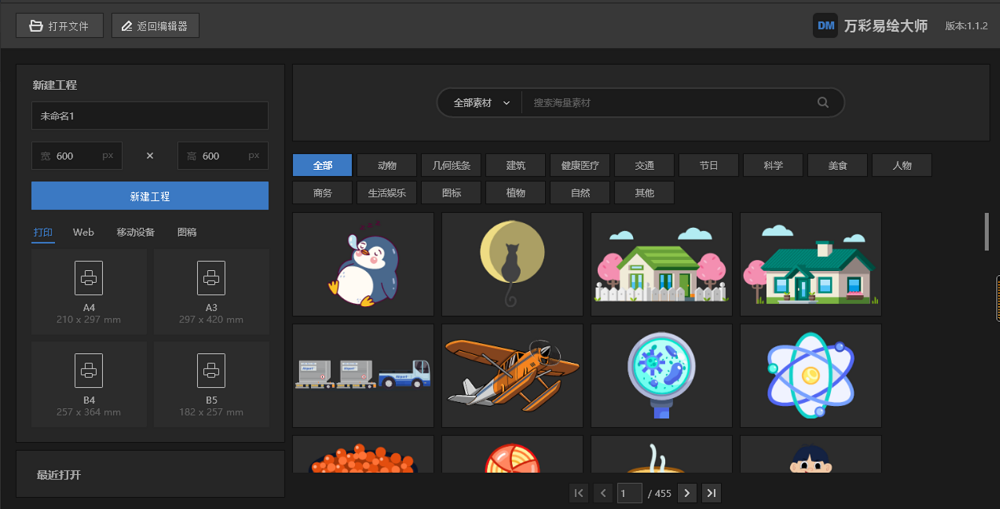
Task: Select the 打印 preset tab
Action: 43,232
